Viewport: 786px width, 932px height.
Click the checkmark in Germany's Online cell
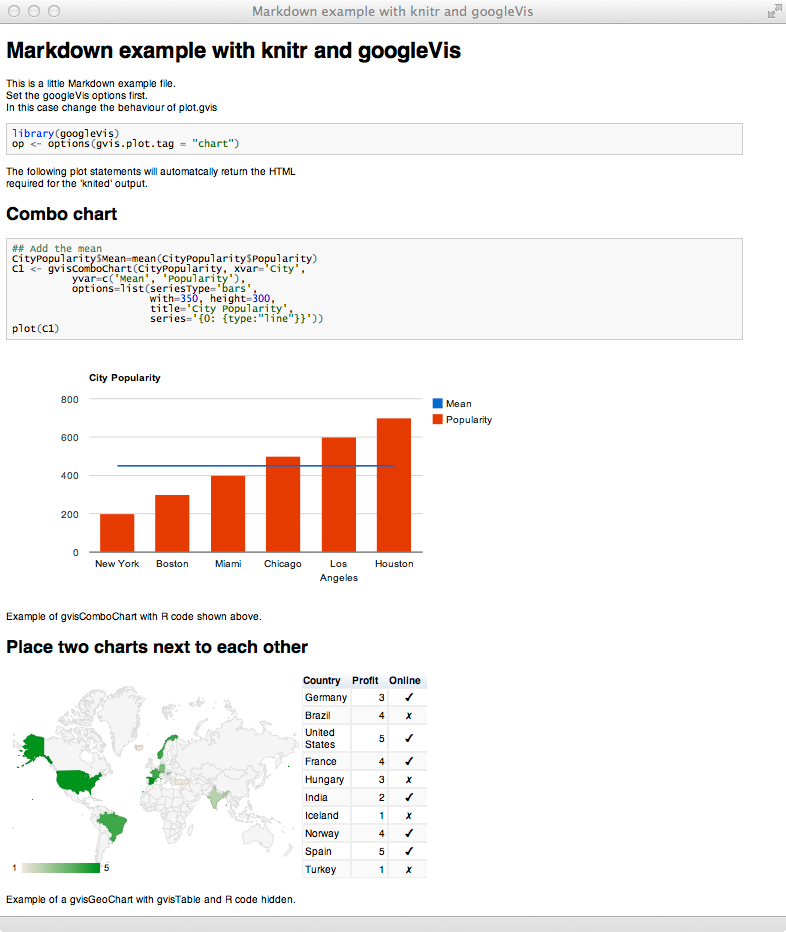coord(408,697)
